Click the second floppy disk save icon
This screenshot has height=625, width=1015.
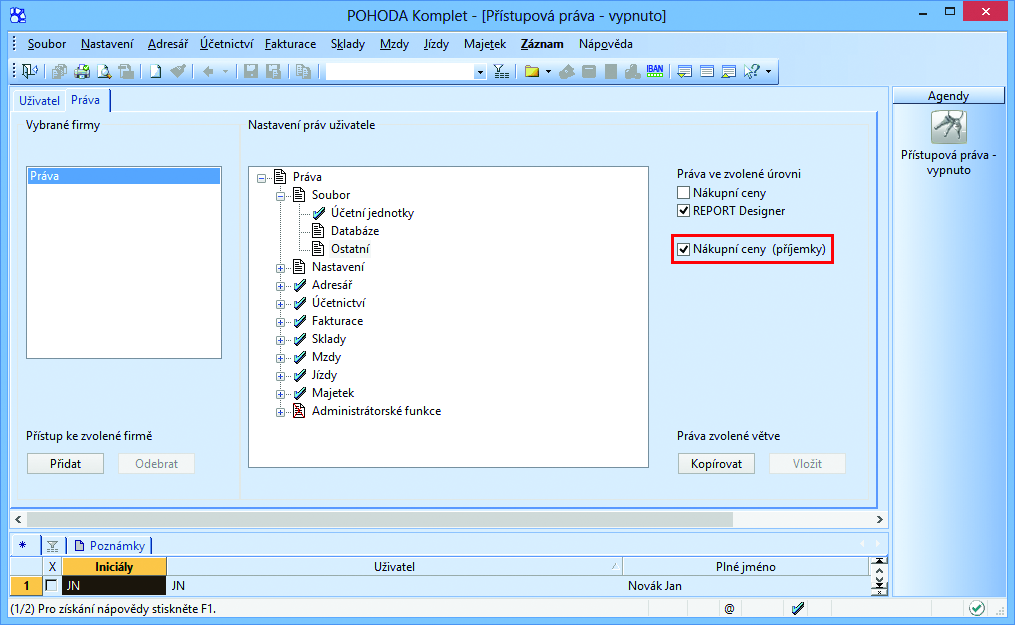click(274, 71)
